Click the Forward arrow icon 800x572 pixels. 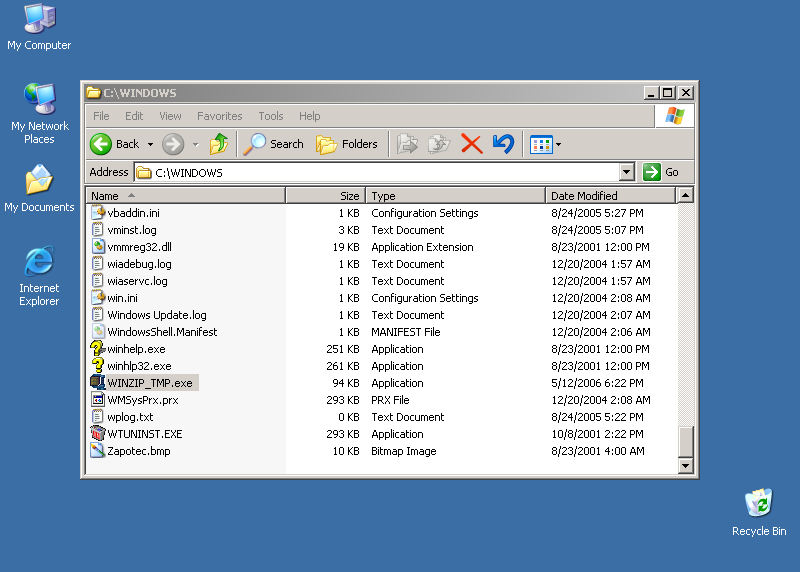173,144
